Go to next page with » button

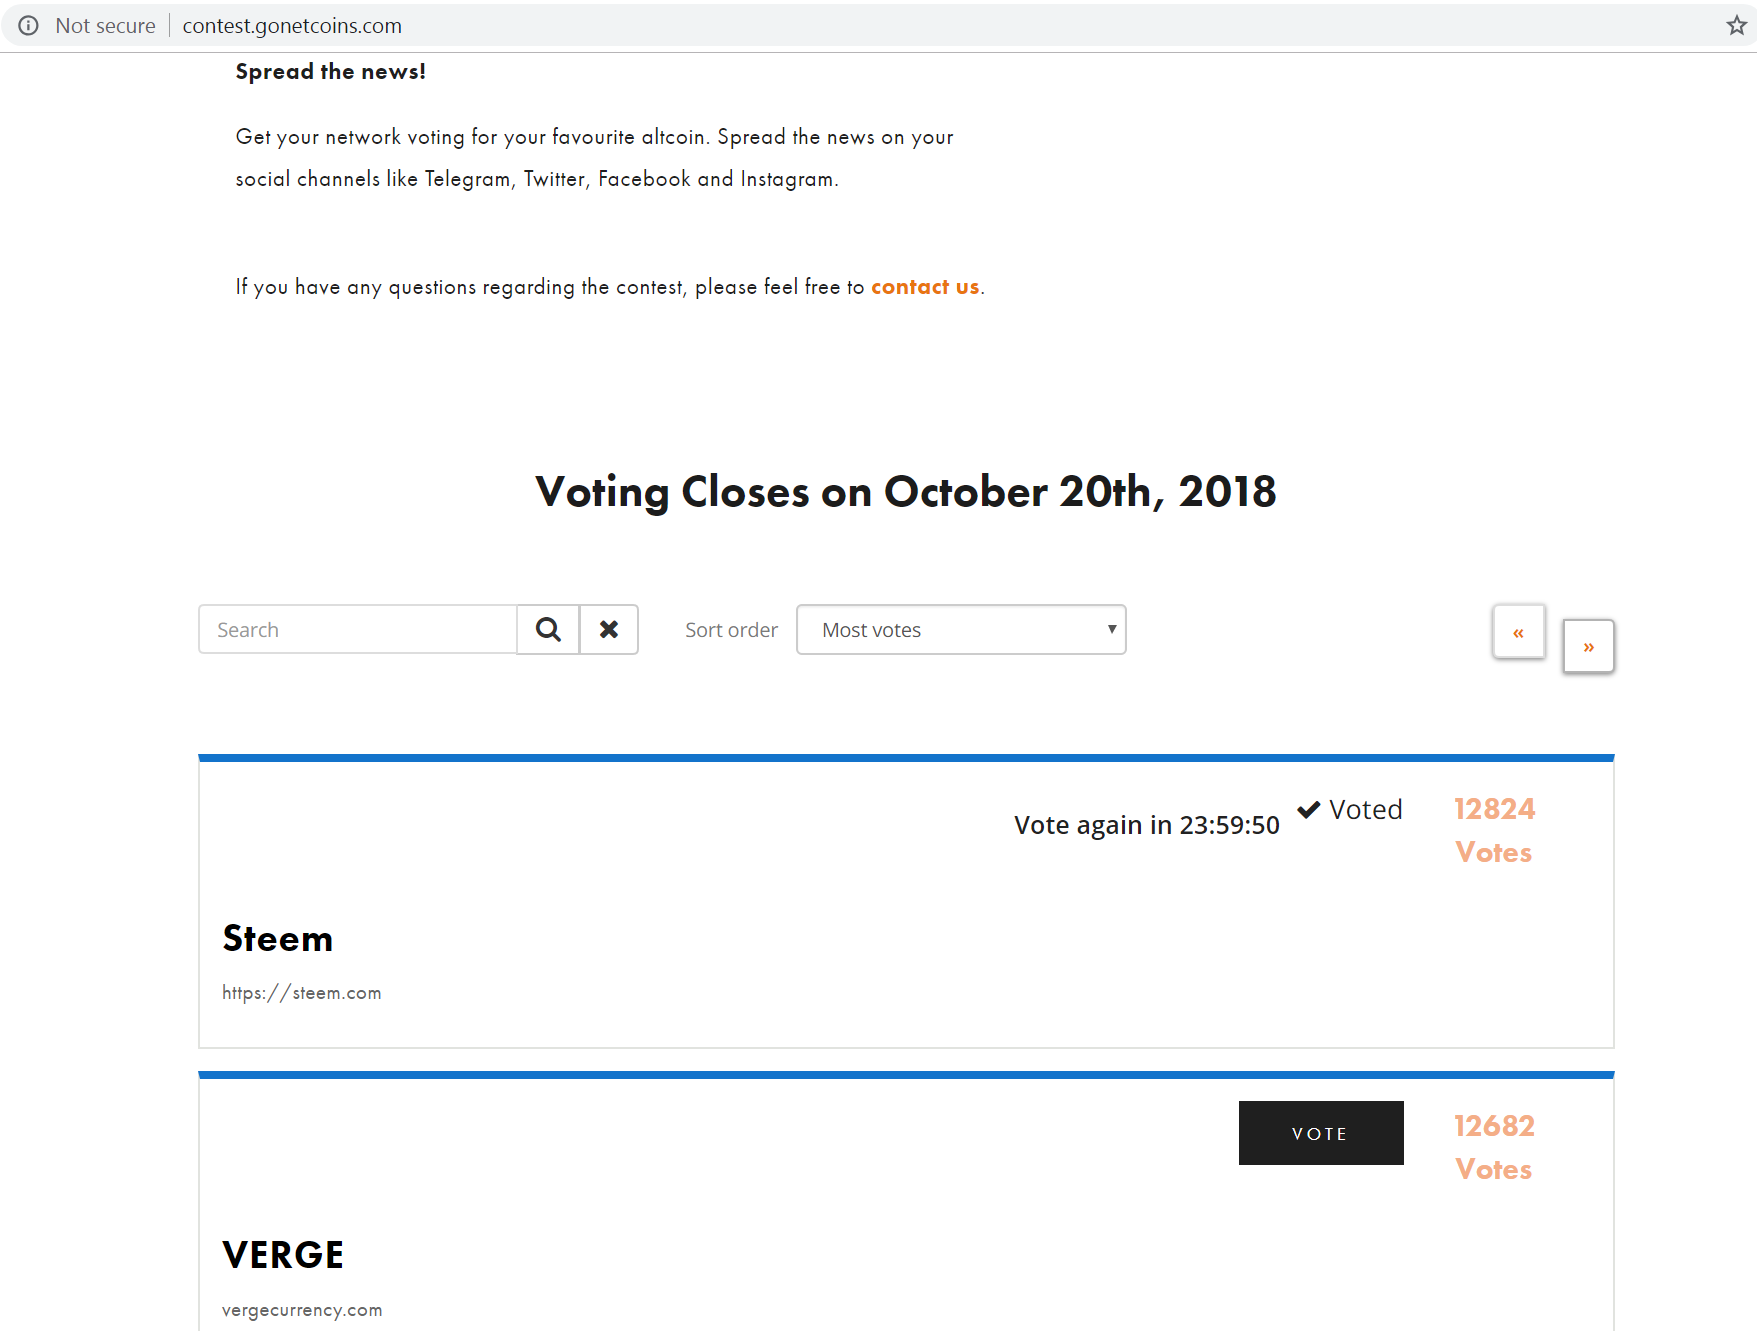1588,646
